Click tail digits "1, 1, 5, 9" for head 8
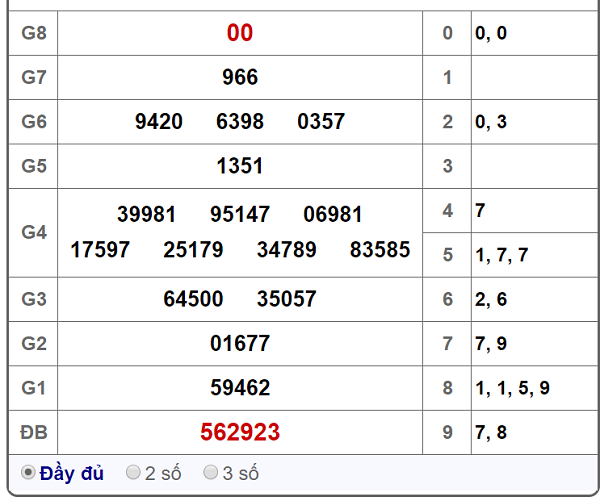This screenshot has height=501, width=600. 513,388
